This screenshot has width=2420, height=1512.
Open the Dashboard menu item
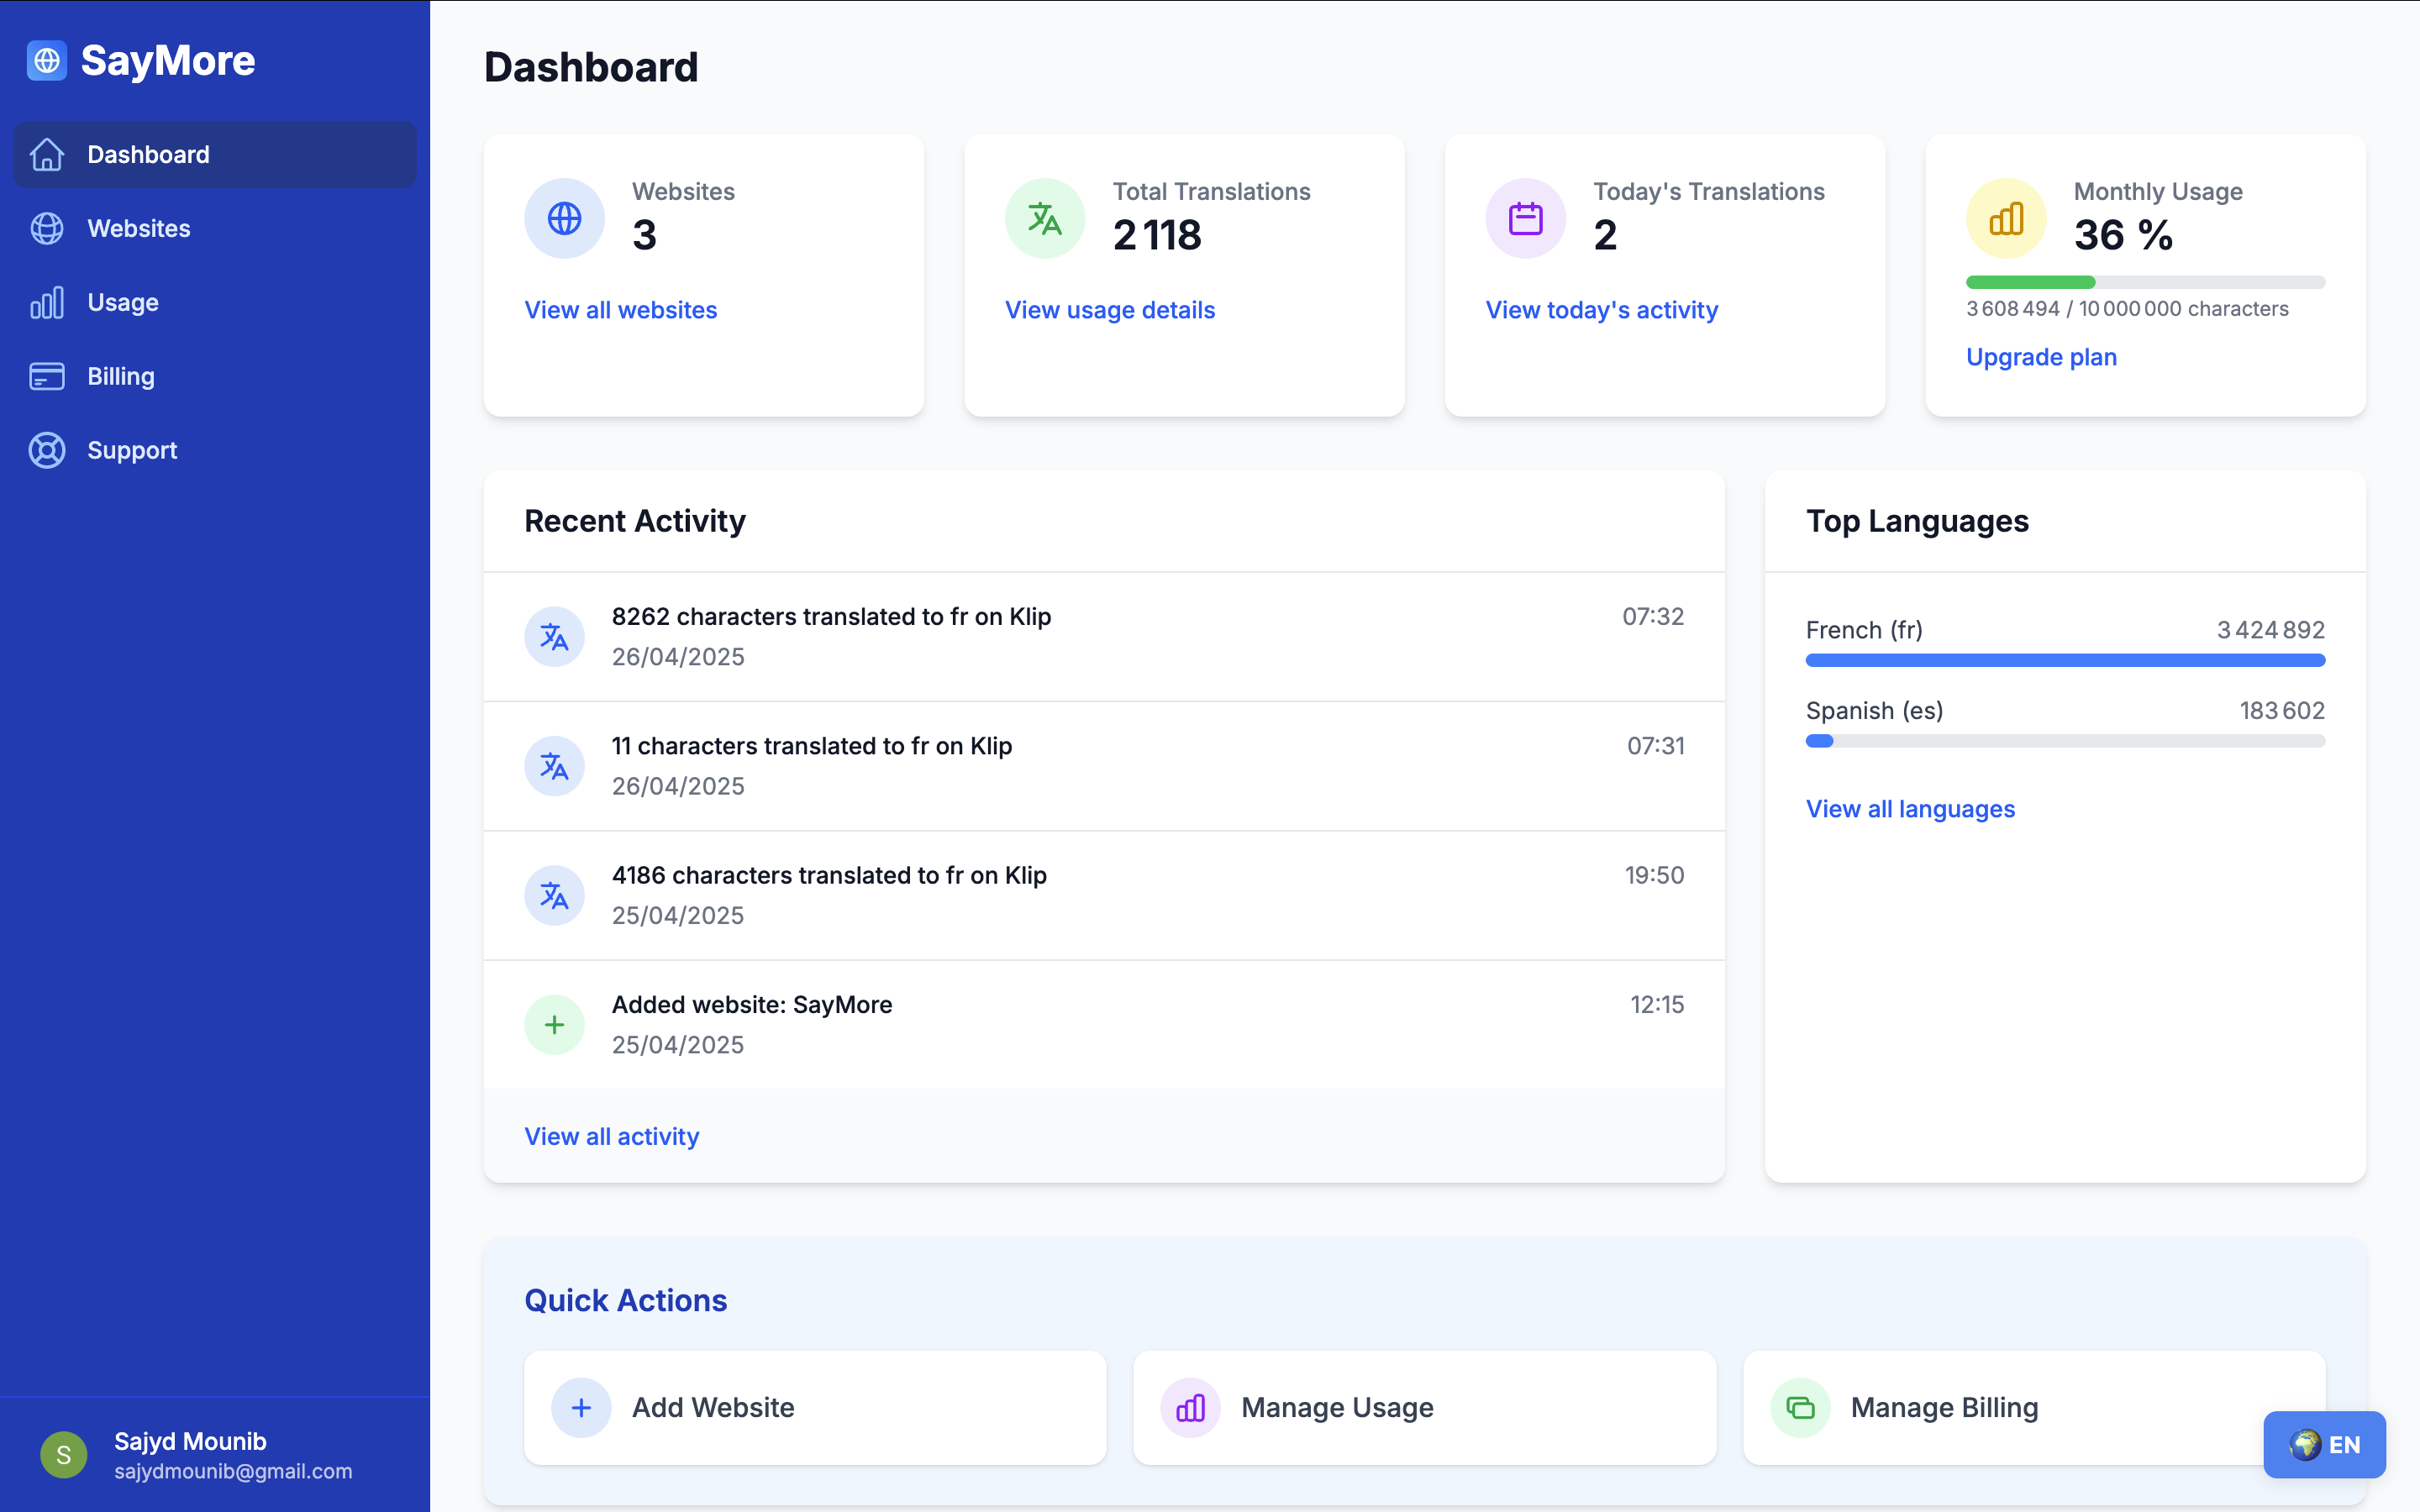pos(215,154)
